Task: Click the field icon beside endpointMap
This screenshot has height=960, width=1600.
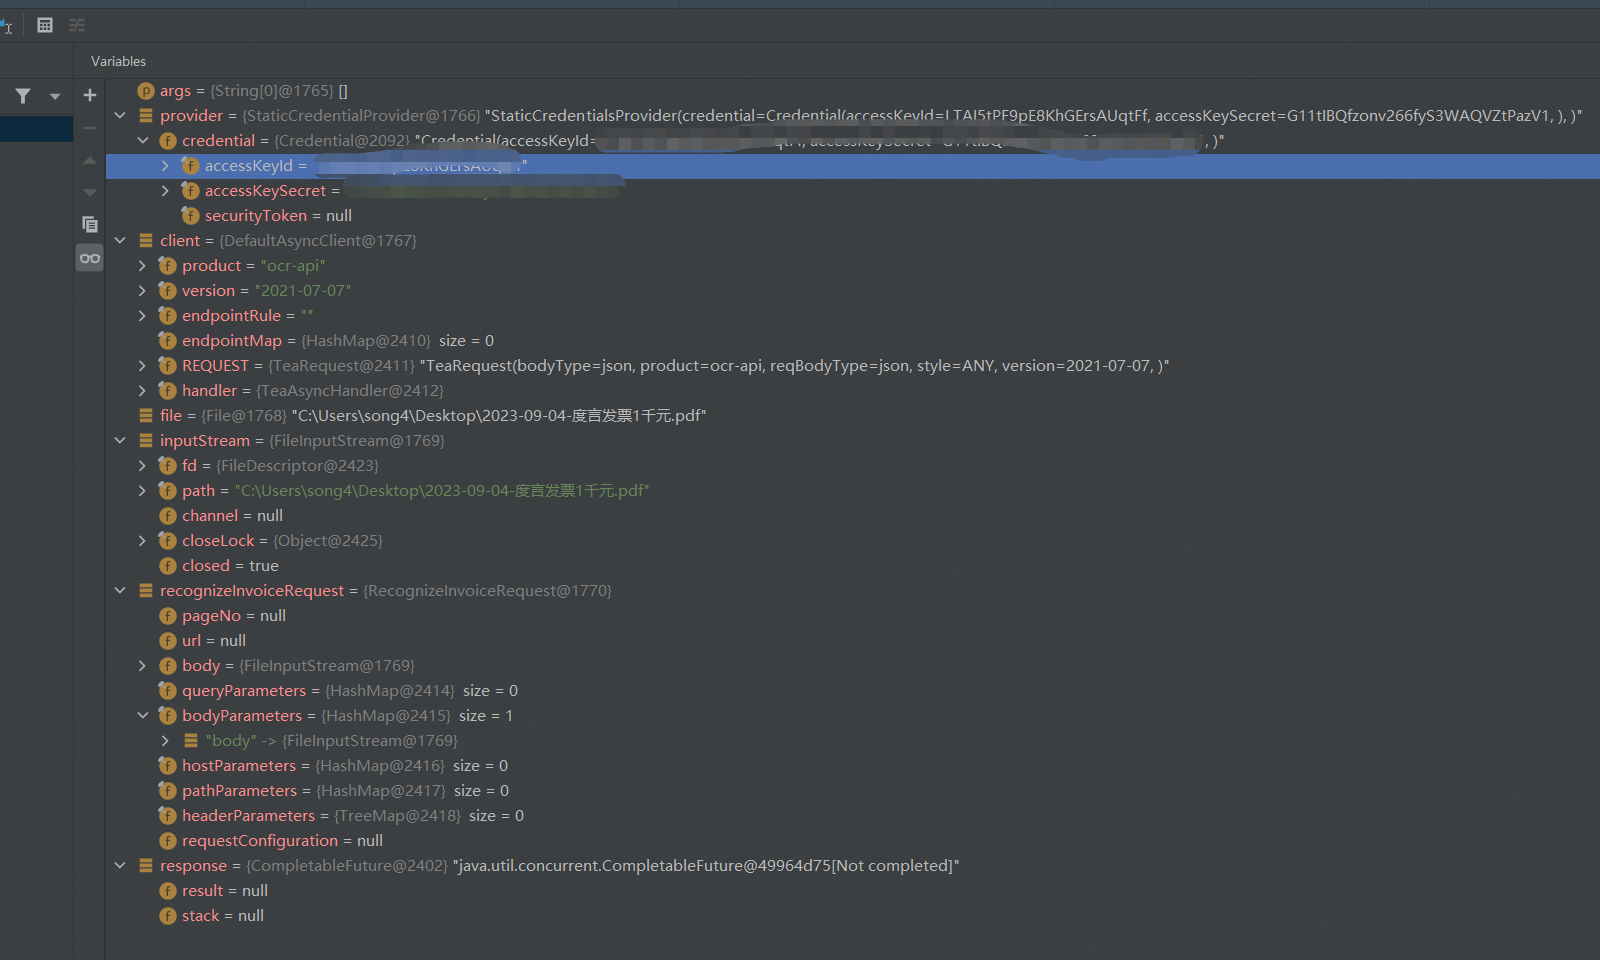Action: click(x=168, y=341)
